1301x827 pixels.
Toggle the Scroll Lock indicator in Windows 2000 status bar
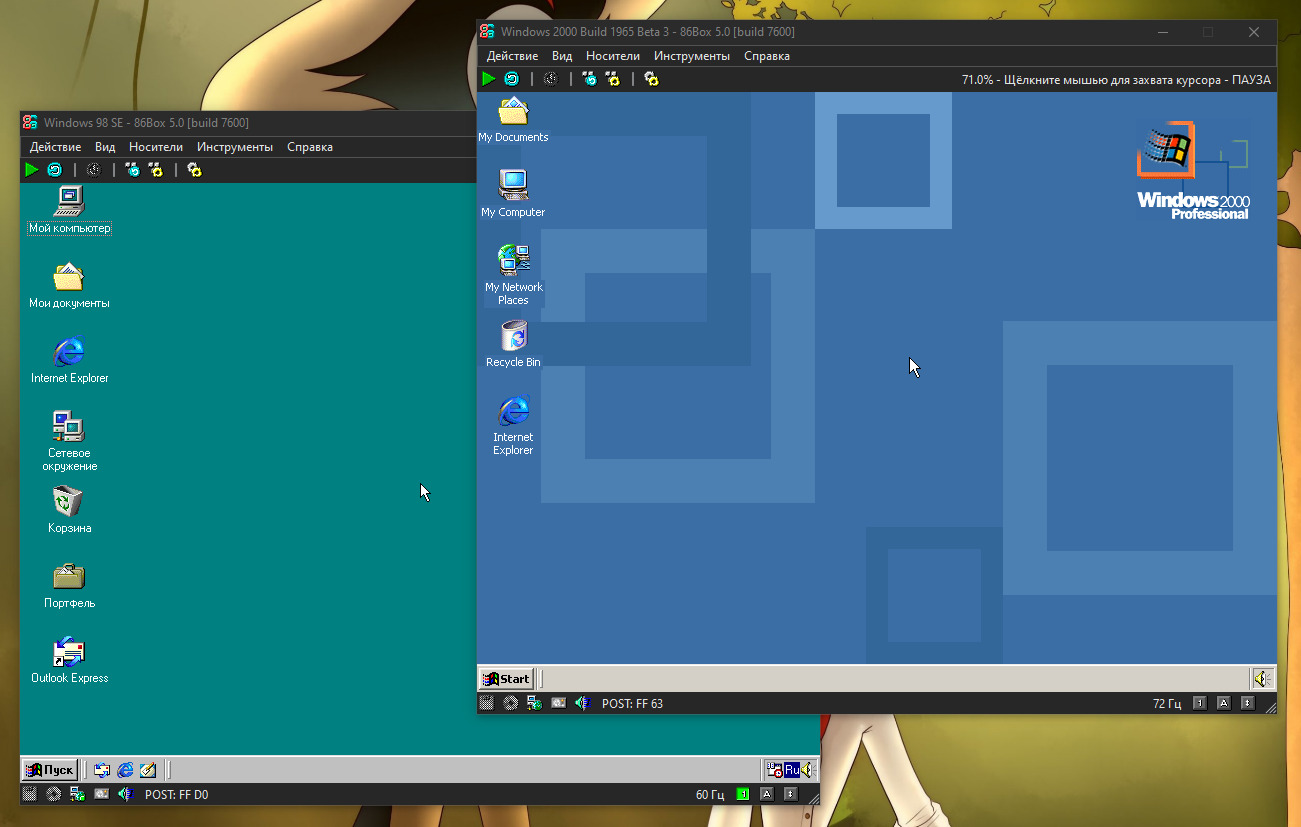(1247, 703)
